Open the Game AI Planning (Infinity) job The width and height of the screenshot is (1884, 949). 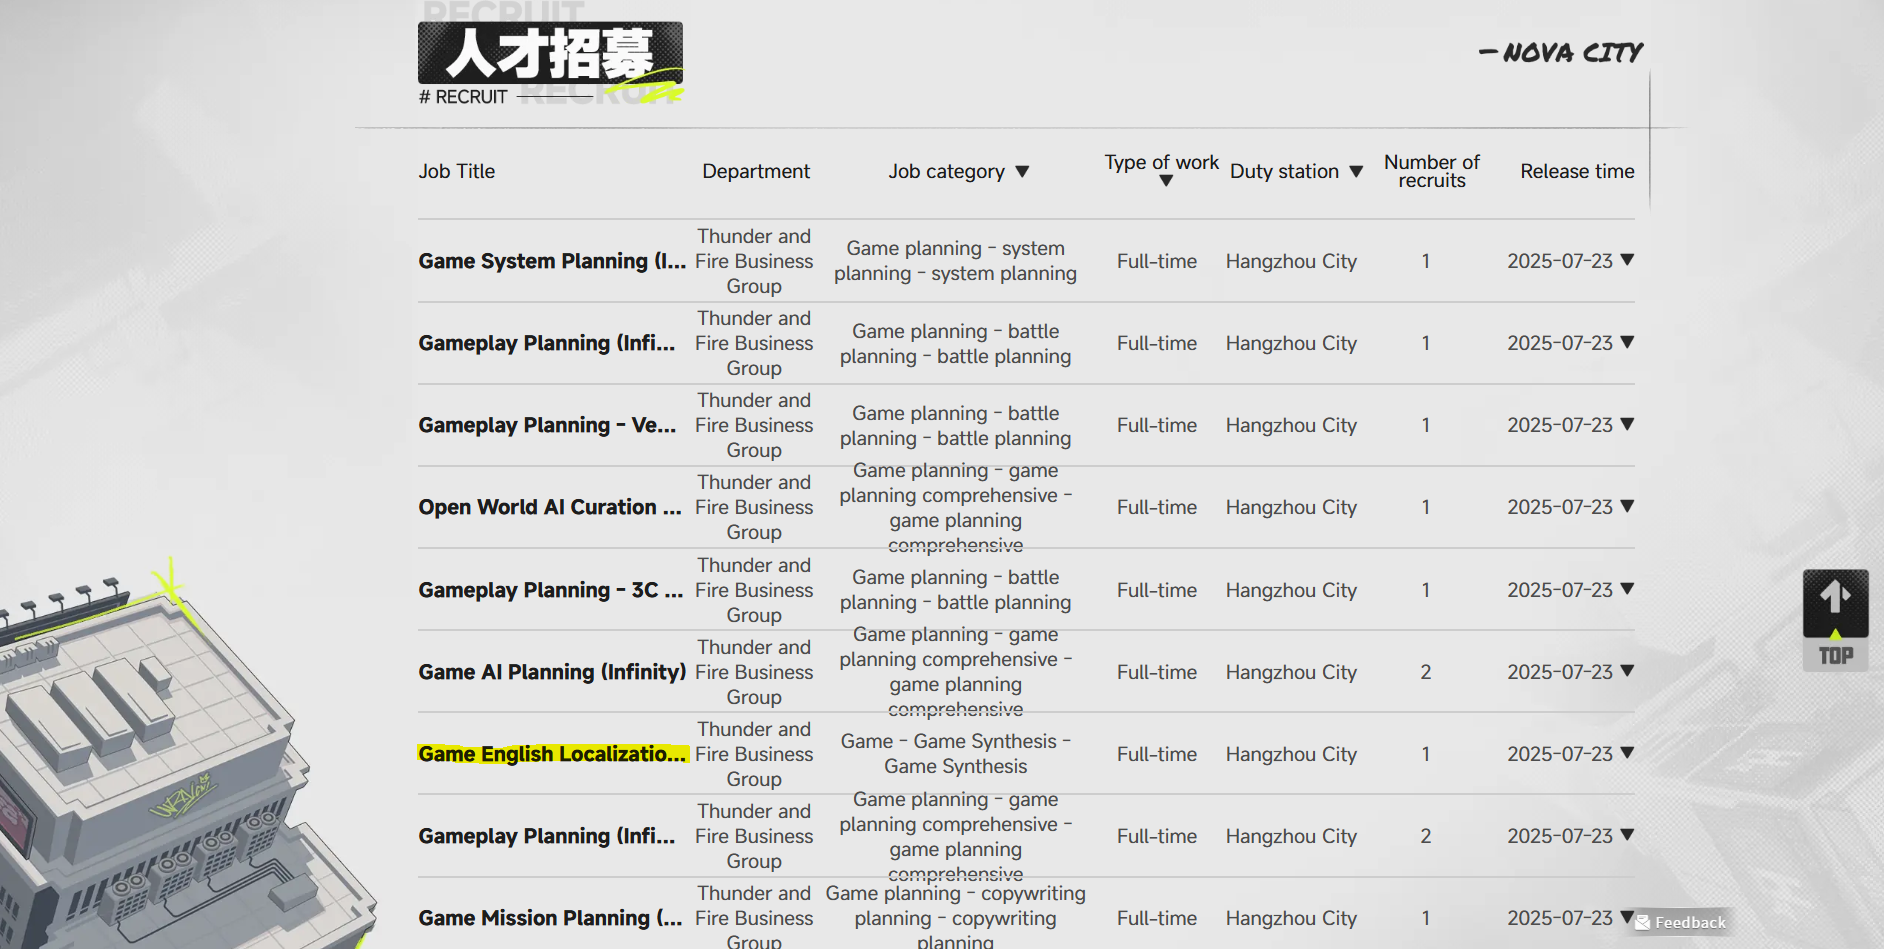tap(552, 672)
